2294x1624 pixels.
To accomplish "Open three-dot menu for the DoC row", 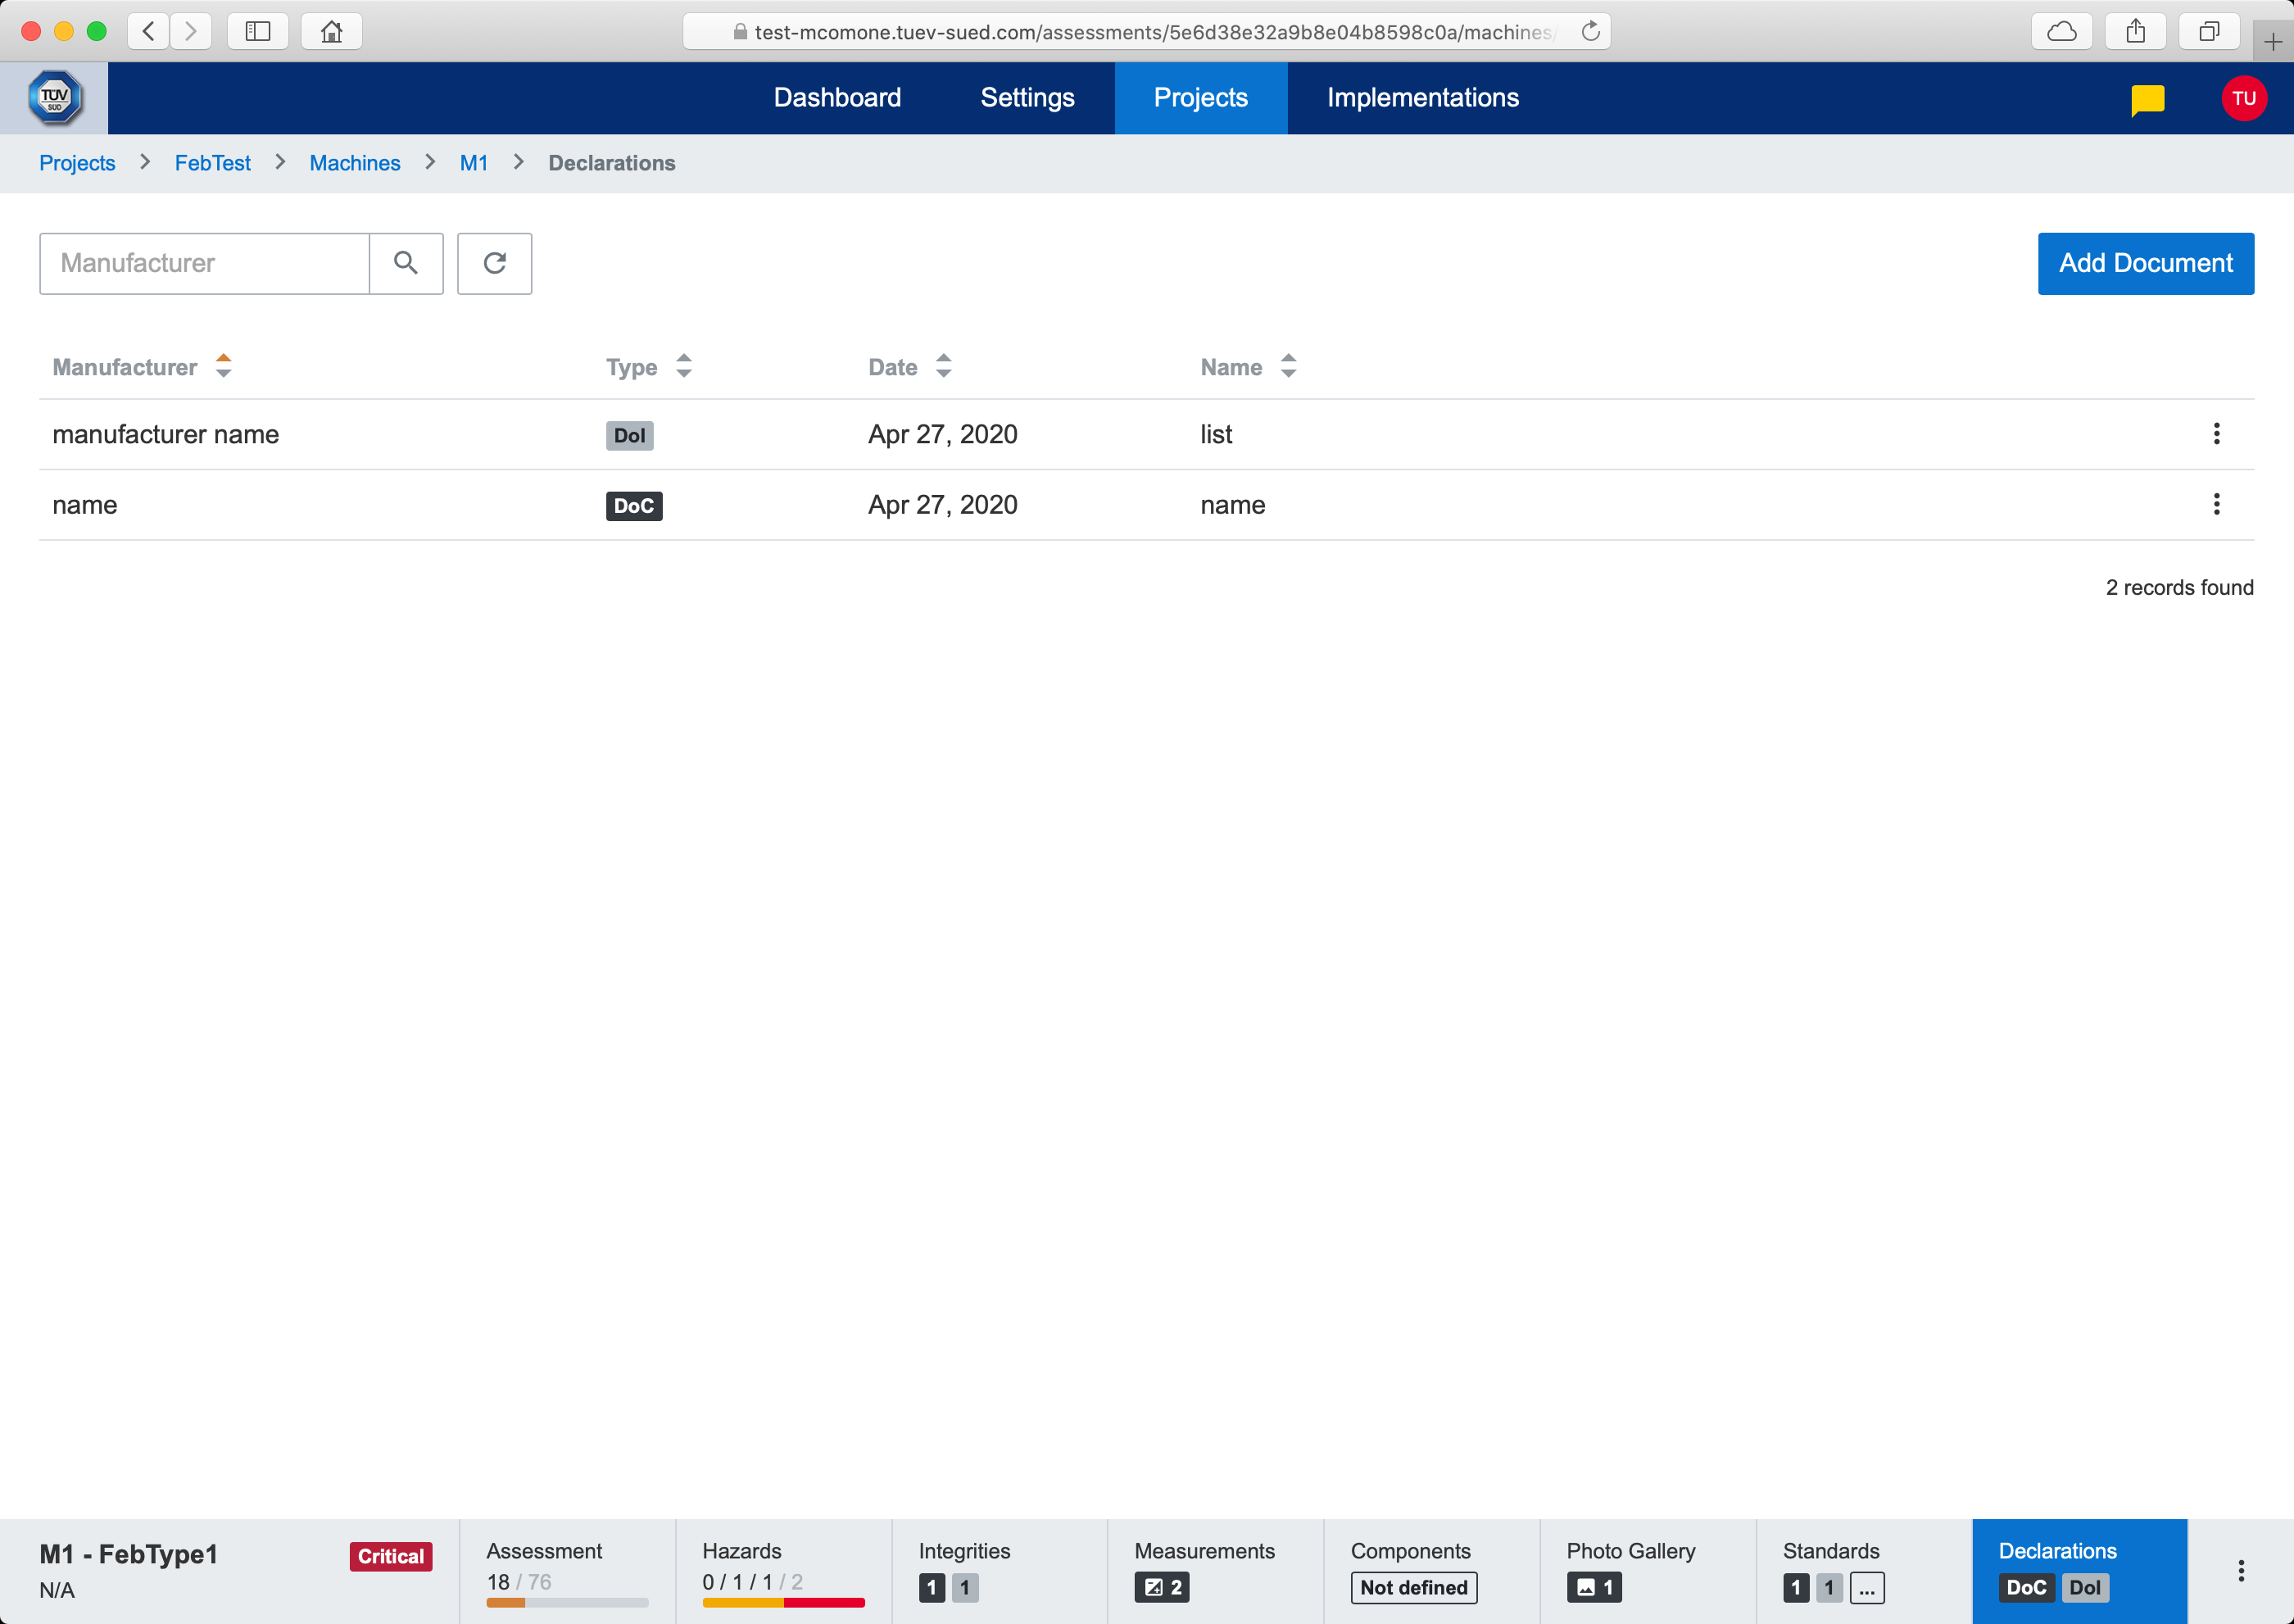I will (x=2216, y=504).
